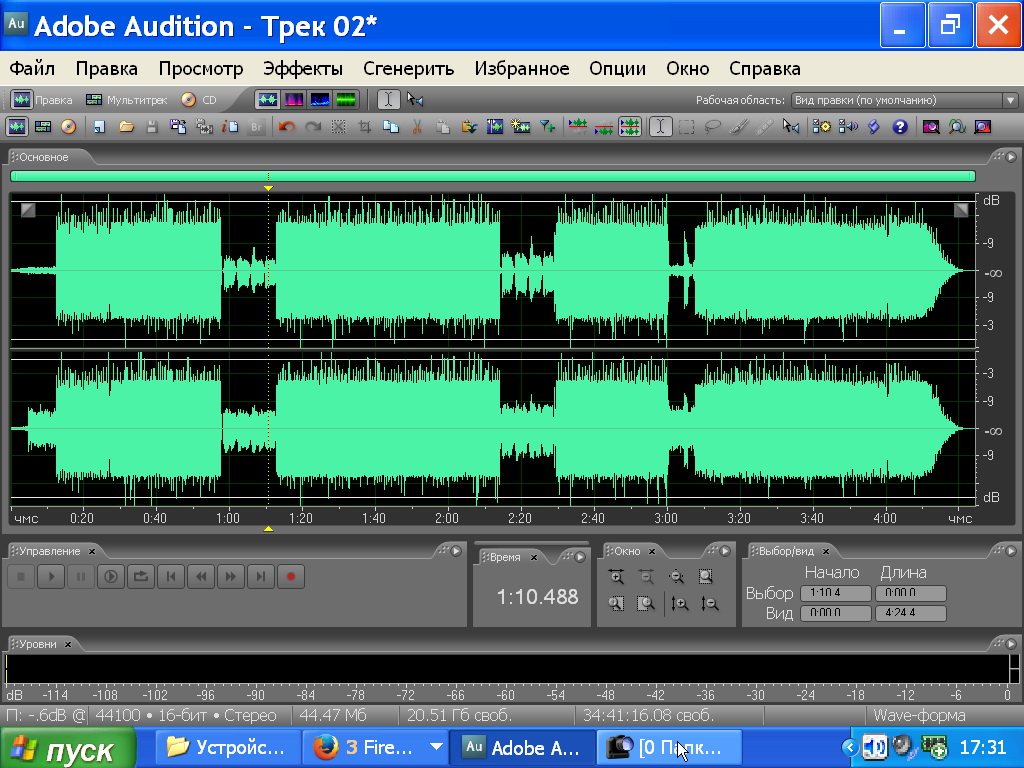
Task: Open the Опции menu
Action: [617, 69]
